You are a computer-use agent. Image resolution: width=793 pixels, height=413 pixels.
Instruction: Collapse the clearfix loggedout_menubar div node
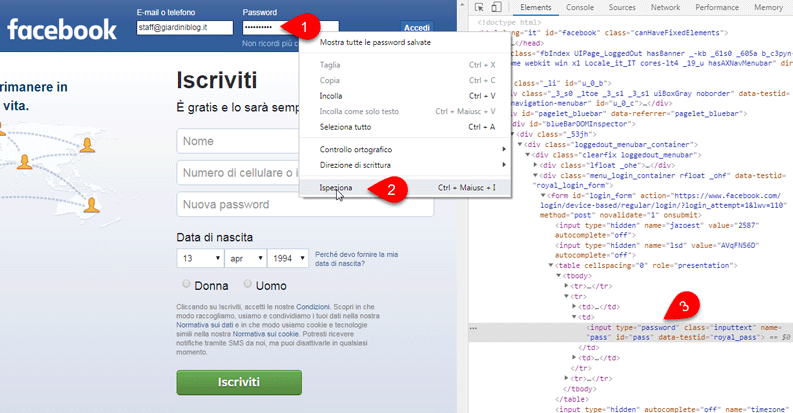[x=527, y=155]
